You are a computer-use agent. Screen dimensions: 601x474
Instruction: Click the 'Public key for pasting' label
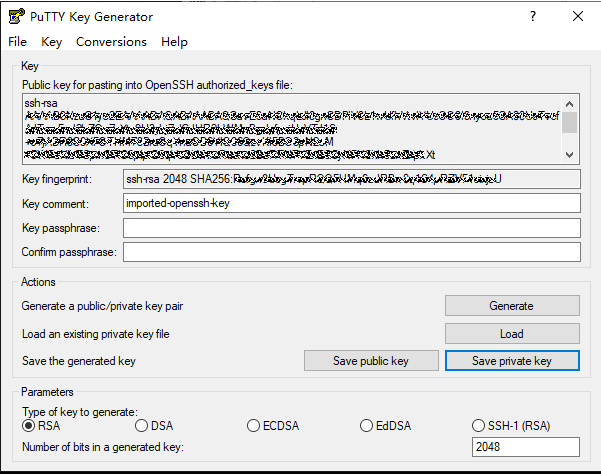tap(157, 85)
